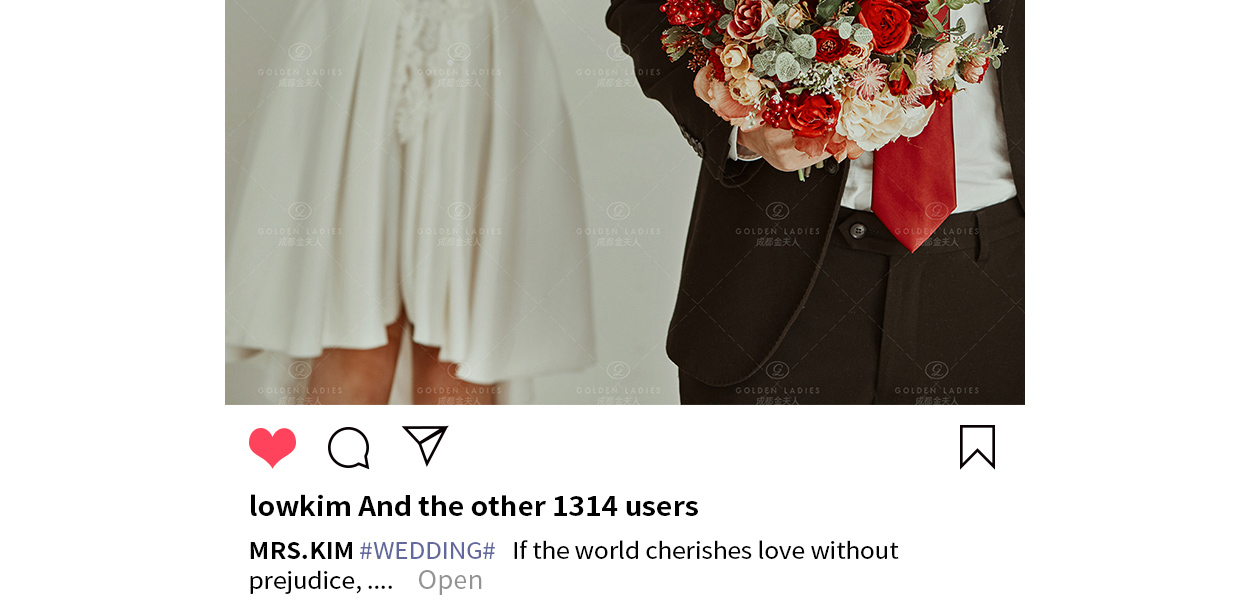1250x600 pixels.
Task: Share the post using the paper plane icon
Action: click(x=425, y=445)
